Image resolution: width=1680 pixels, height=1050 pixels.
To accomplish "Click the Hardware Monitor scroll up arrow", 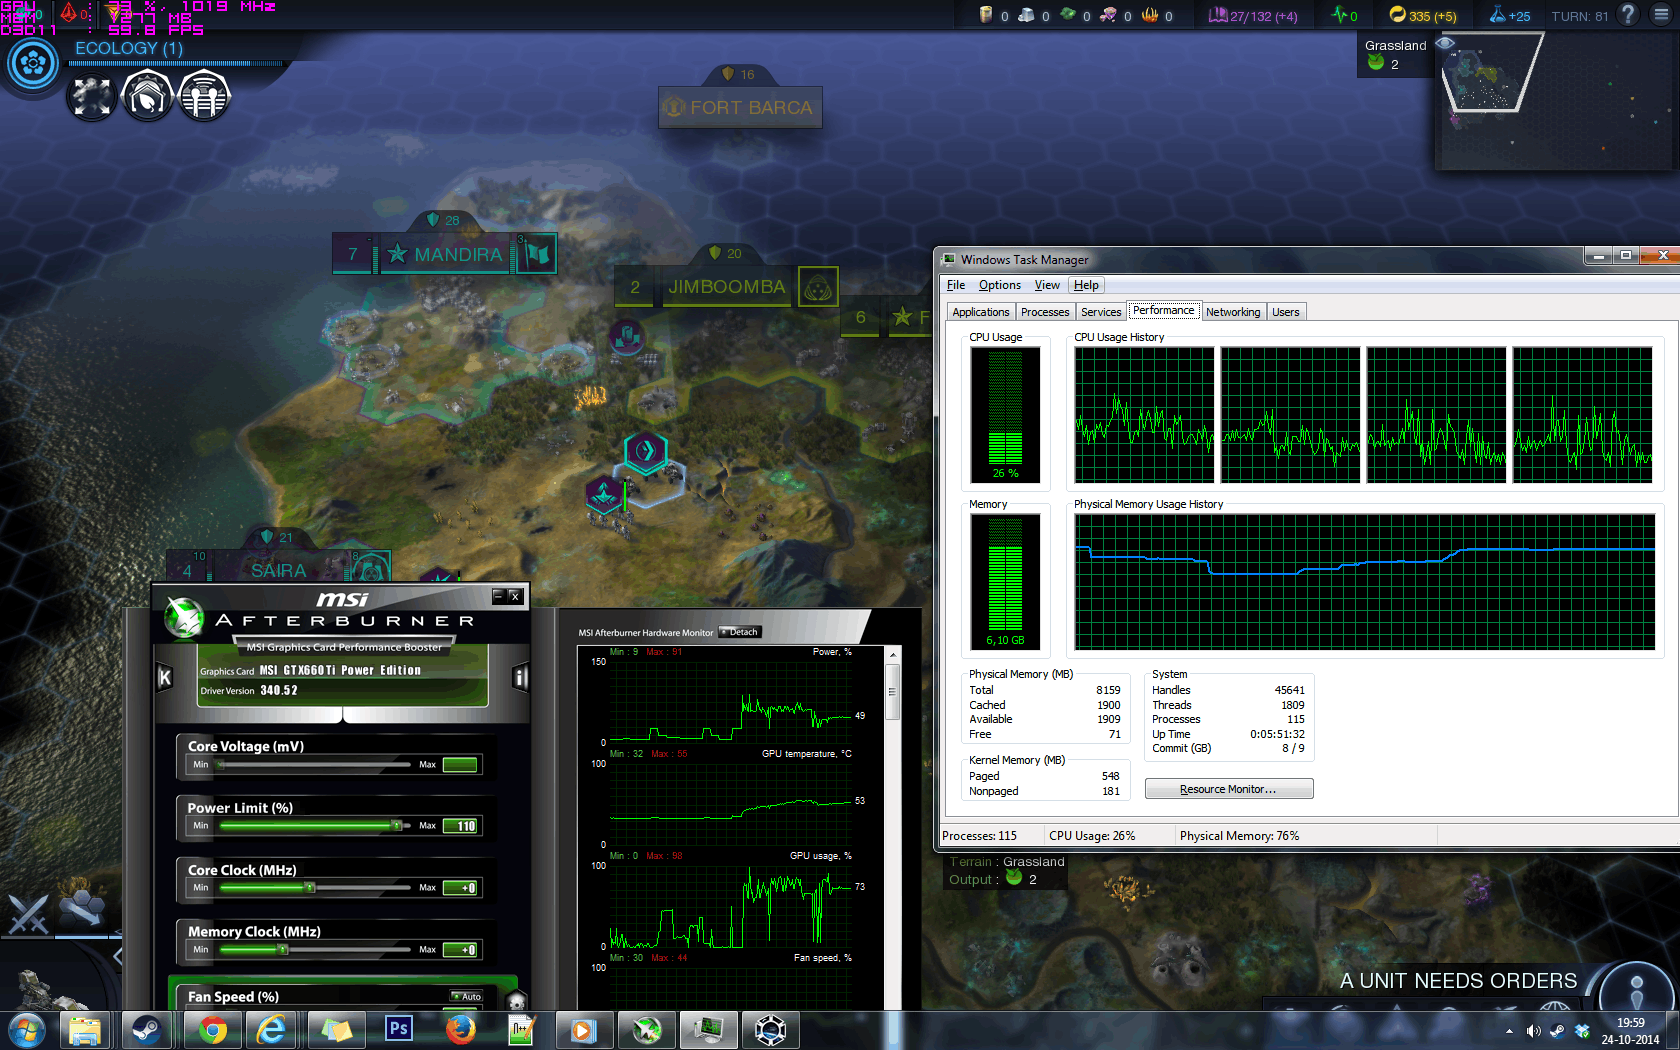I will 893,654.
